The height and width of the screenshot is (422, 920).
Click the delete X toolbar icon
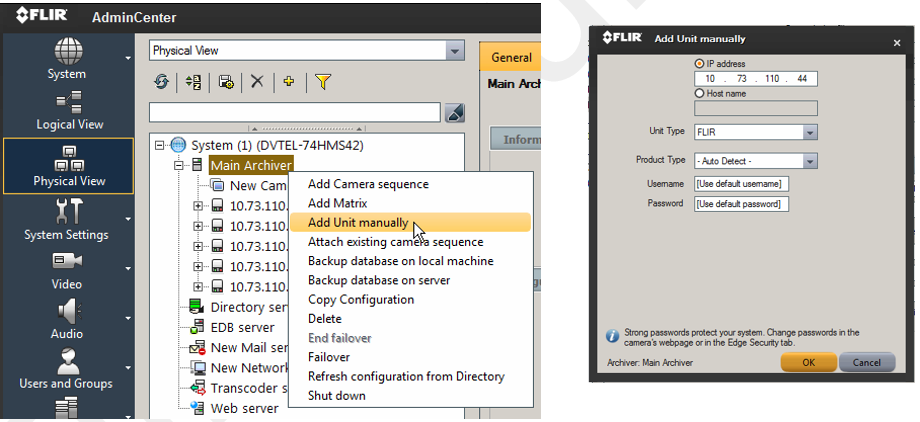pos(257,82)
